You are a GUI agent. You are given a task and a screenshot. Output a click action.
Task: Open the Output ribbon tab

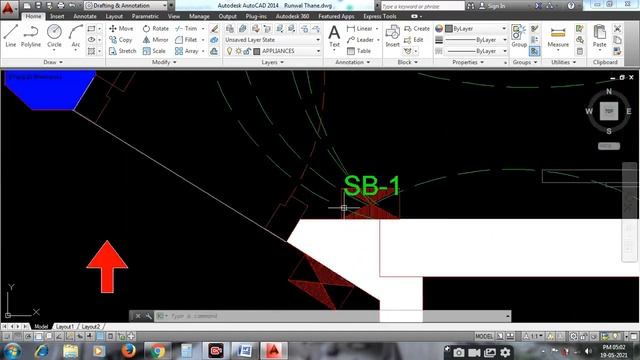tap(227, 16)
